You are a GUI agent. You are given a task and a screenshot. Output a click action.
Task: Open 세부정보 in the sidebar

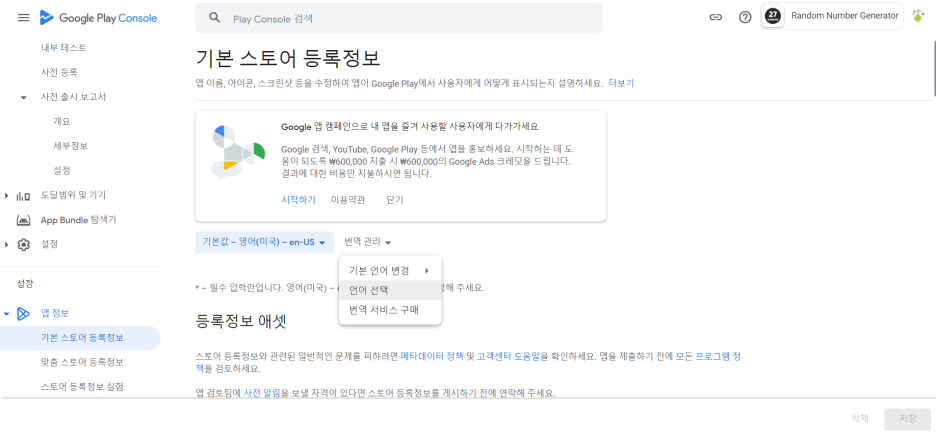coord(70,146)
